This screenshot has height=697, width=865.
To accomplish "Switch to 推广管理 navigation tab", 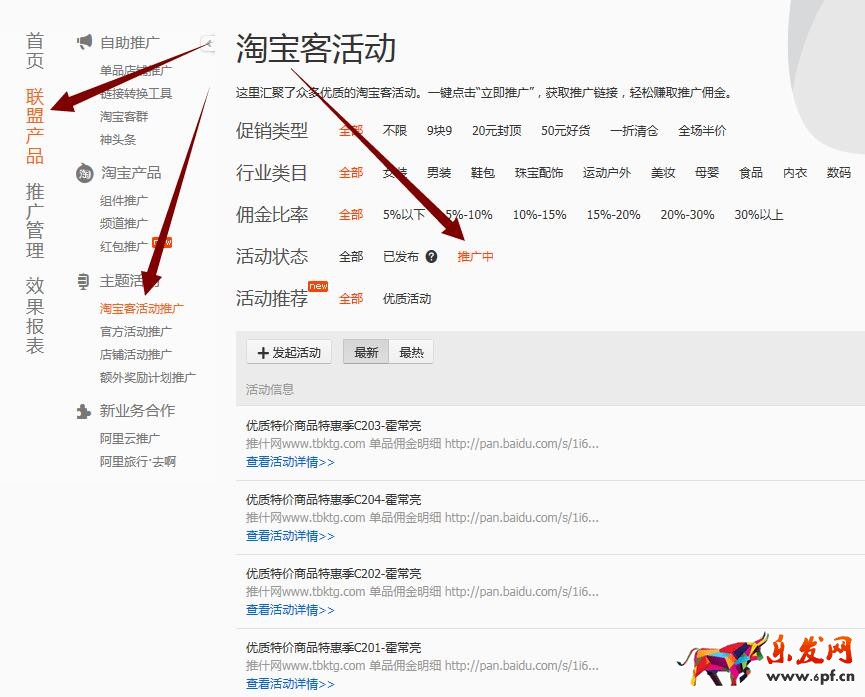I will click(35, 221).
